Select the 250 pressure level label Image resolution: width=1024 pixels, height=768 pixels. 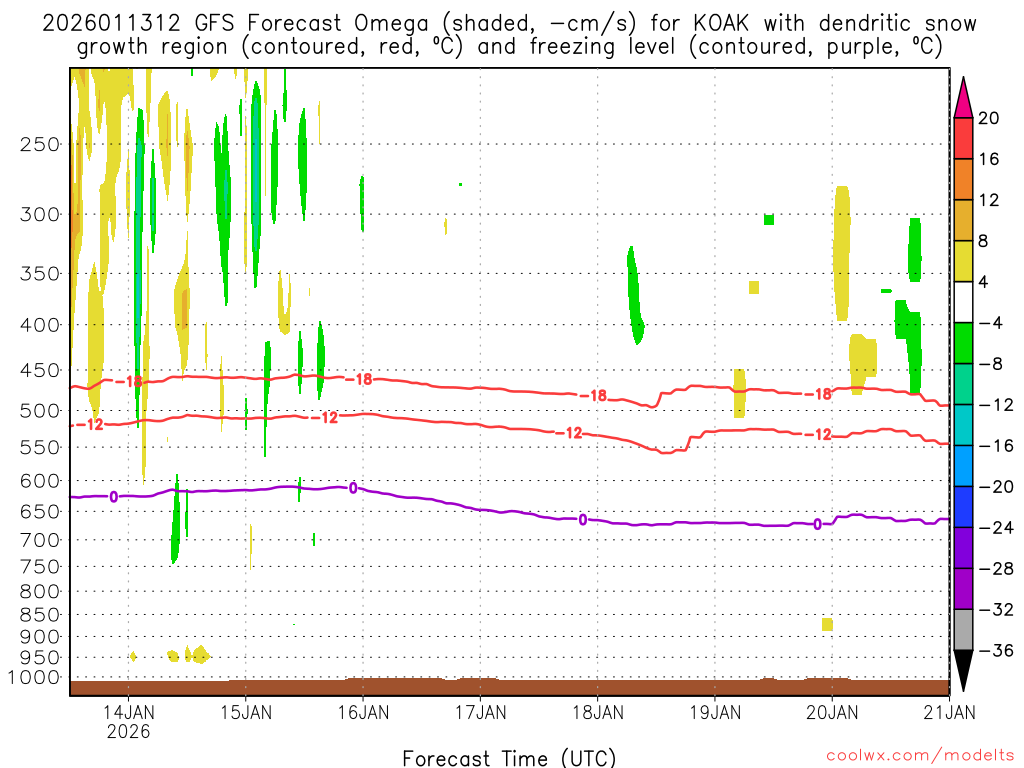[x=40, y=144]
